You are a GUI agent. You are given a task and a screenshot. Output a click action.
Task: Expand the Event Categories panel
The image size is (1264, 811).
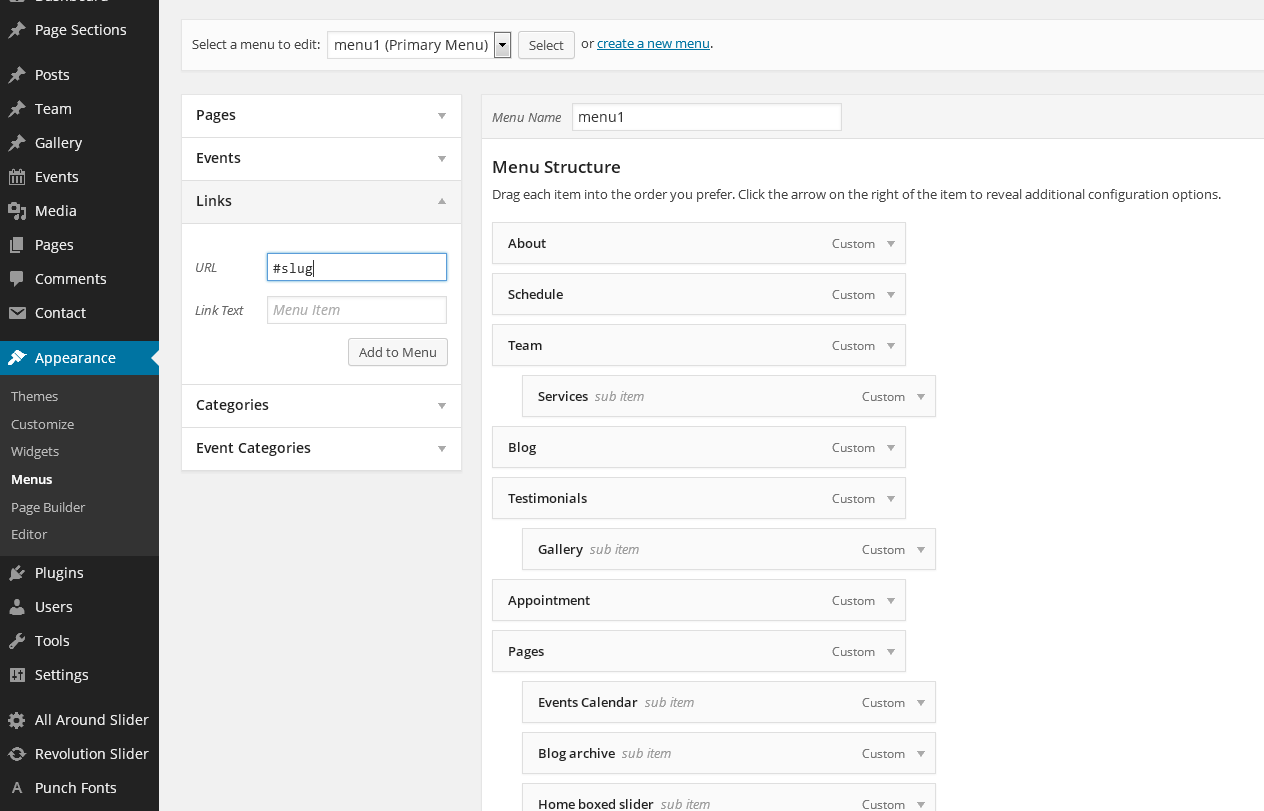coord(442,449)
